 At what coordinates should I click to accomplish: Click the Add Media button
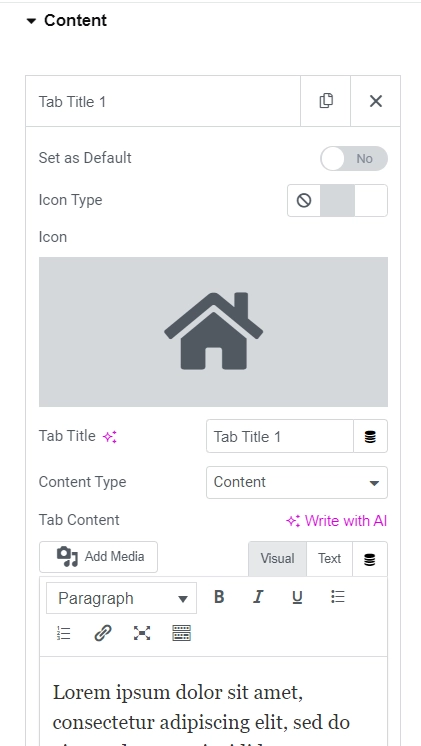coord(98,557)
